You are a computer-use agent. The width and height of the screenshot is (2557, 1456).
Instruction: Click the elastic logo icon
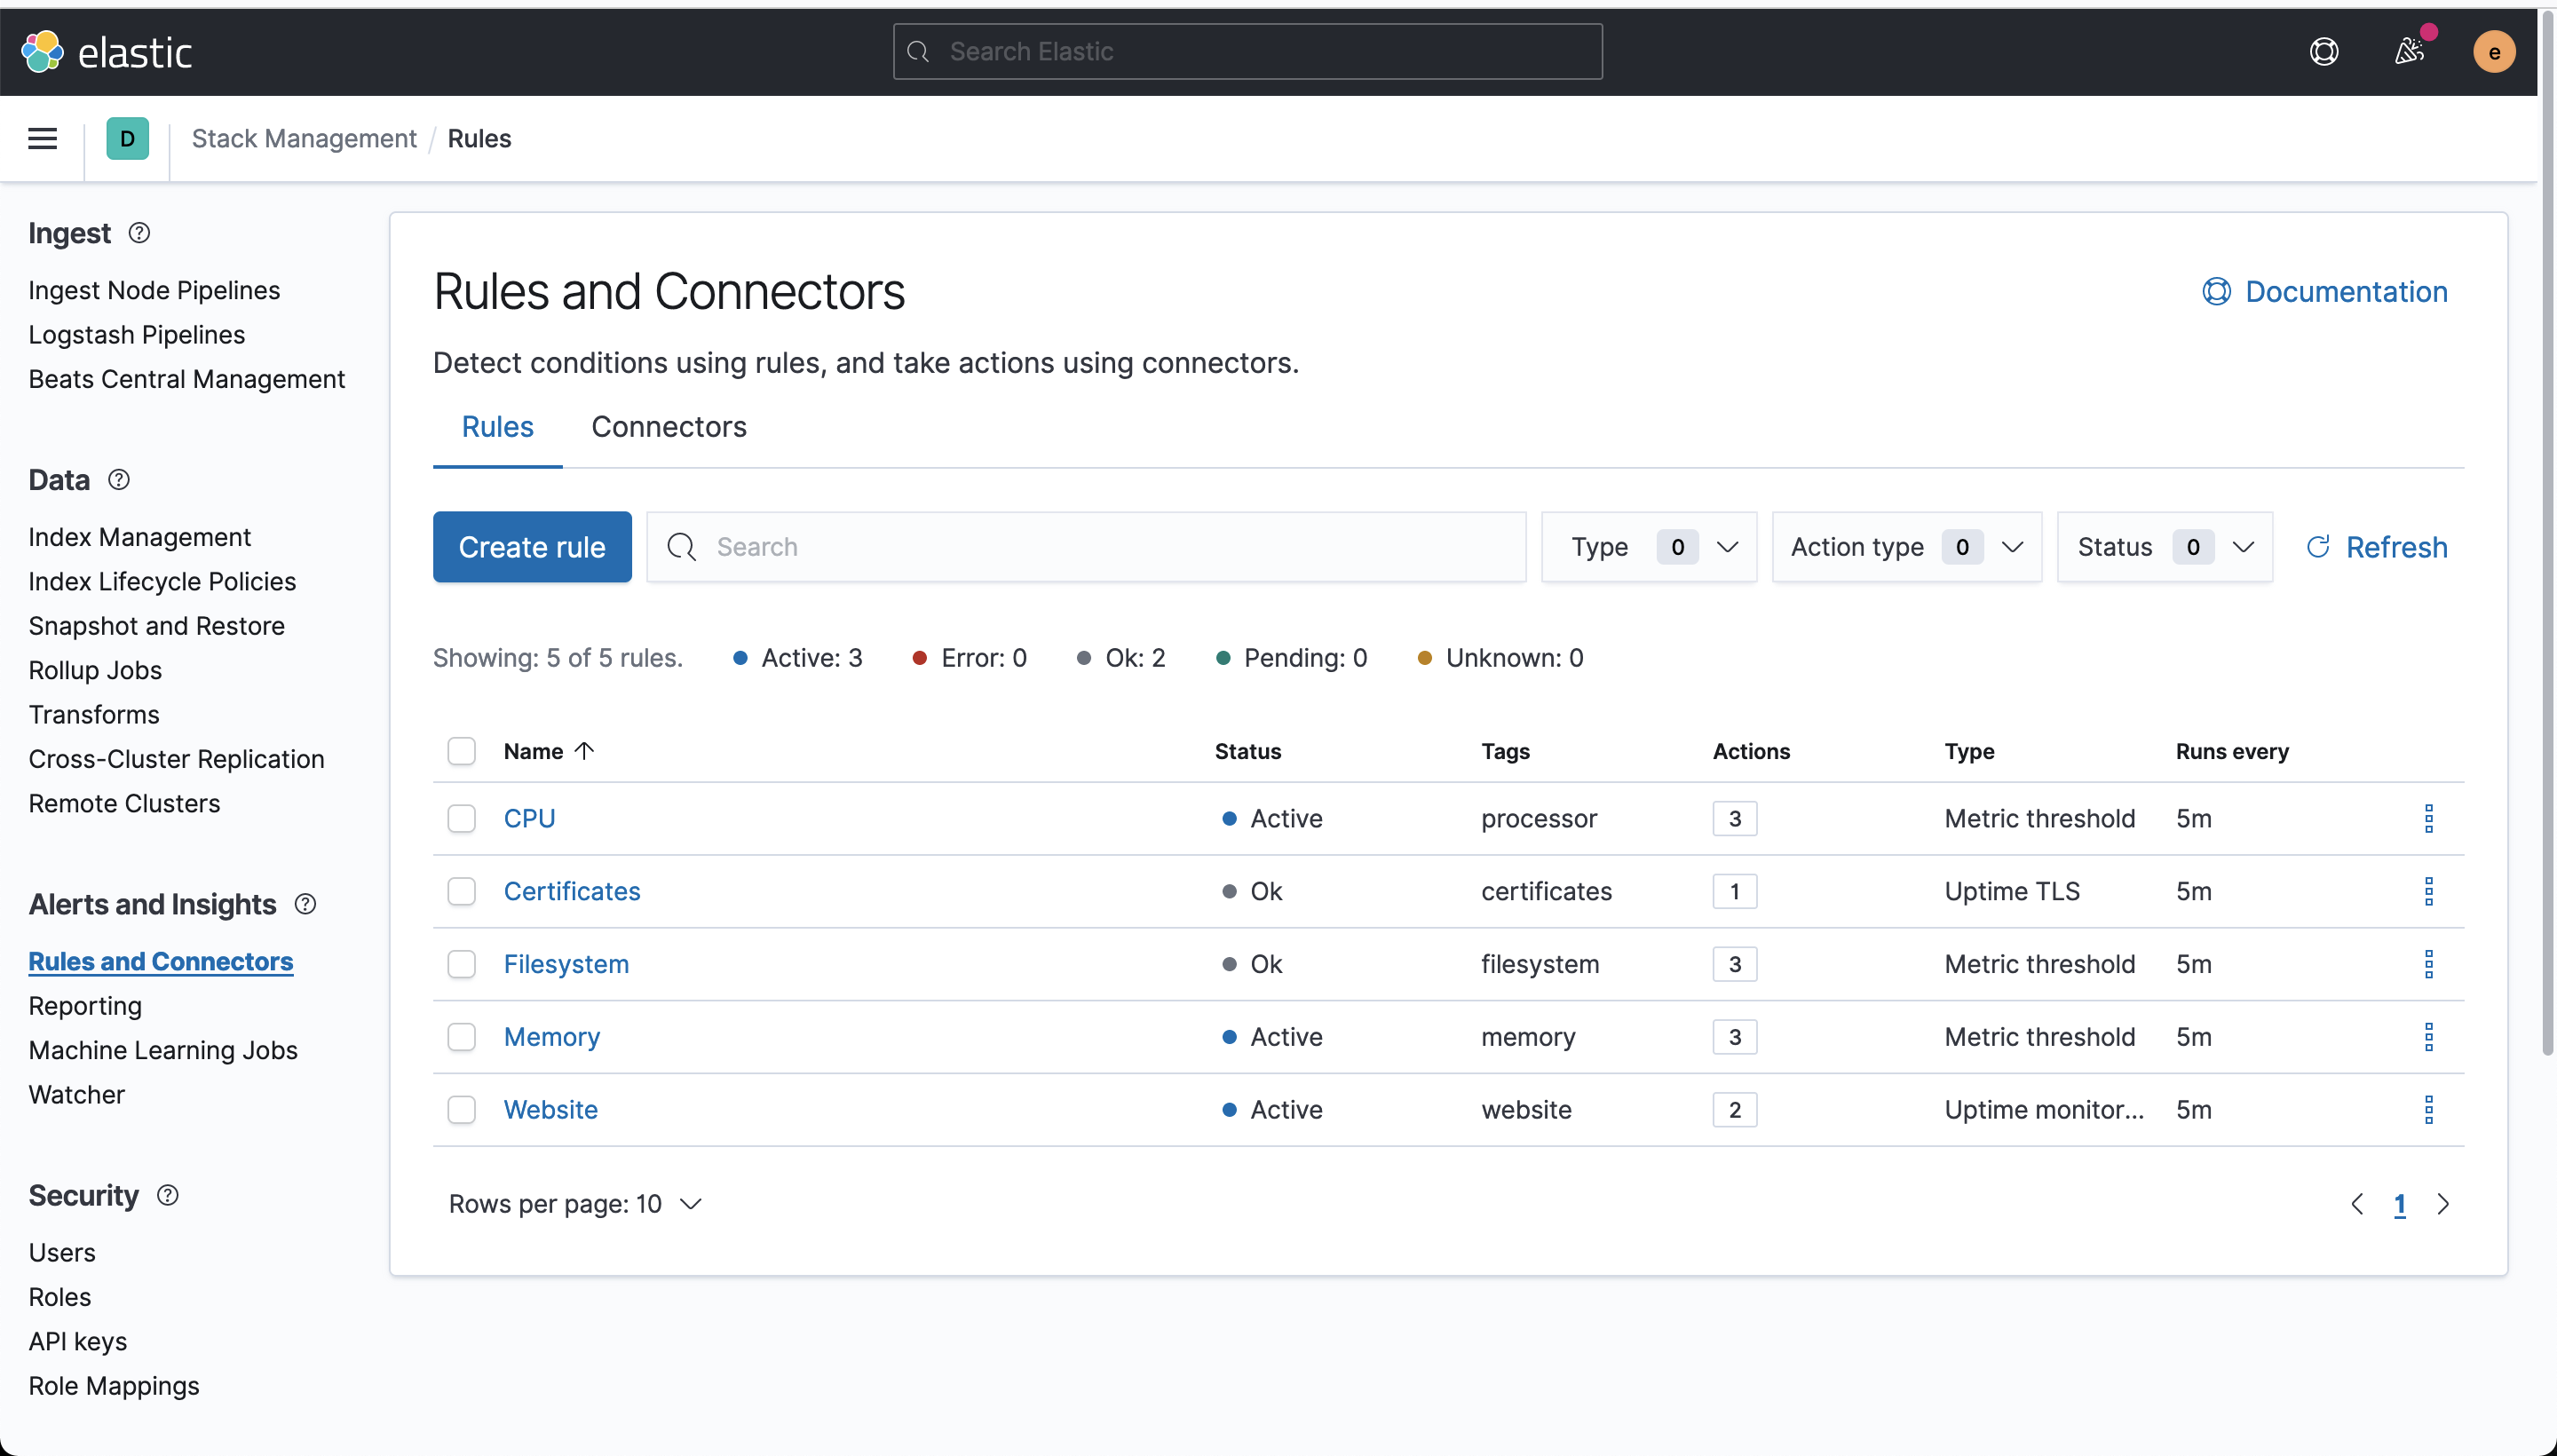point(42,52)
